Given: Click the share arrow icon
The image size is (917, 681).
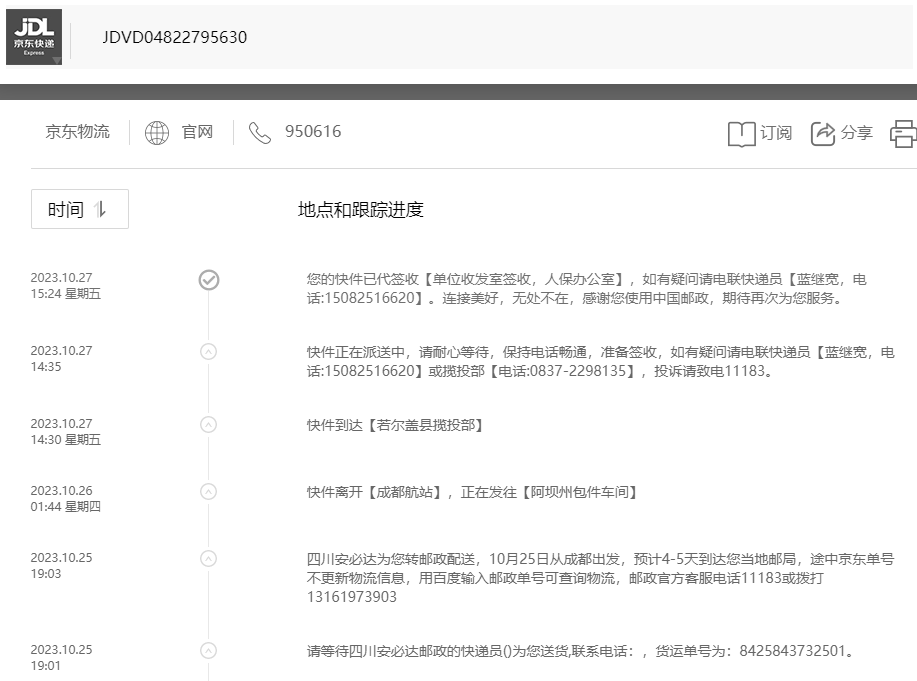Looking at the screenshot, I should pyautogui.click(x=823, y=133).
